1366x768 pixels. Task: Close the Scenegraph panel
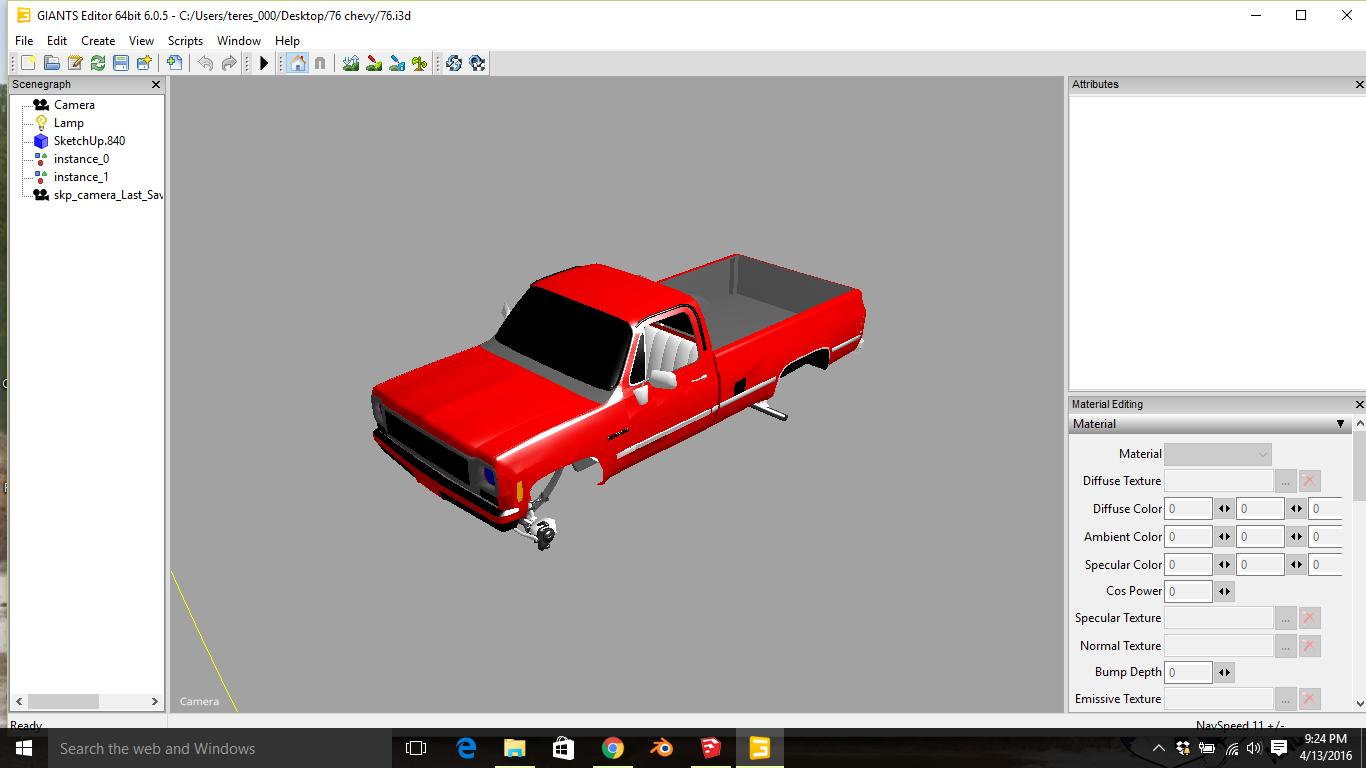(155, 85)
